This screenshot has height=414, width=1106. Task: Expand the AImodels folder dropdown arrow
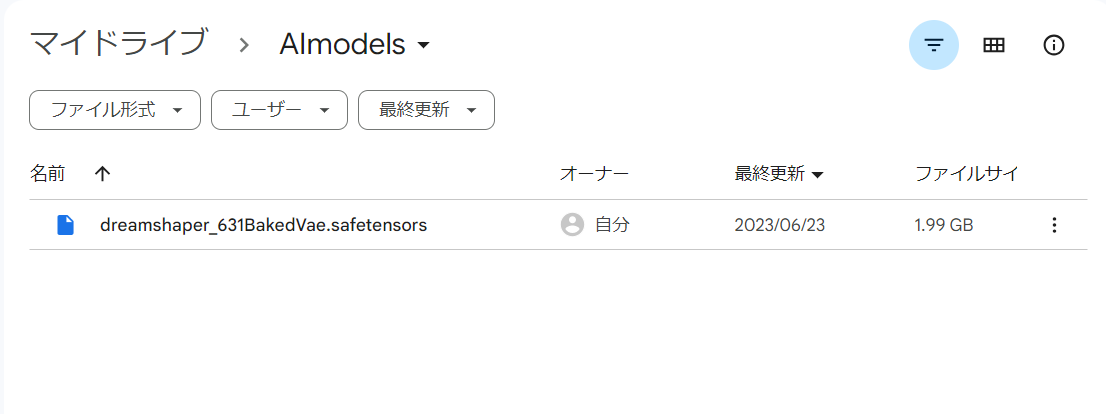point(423,46)
